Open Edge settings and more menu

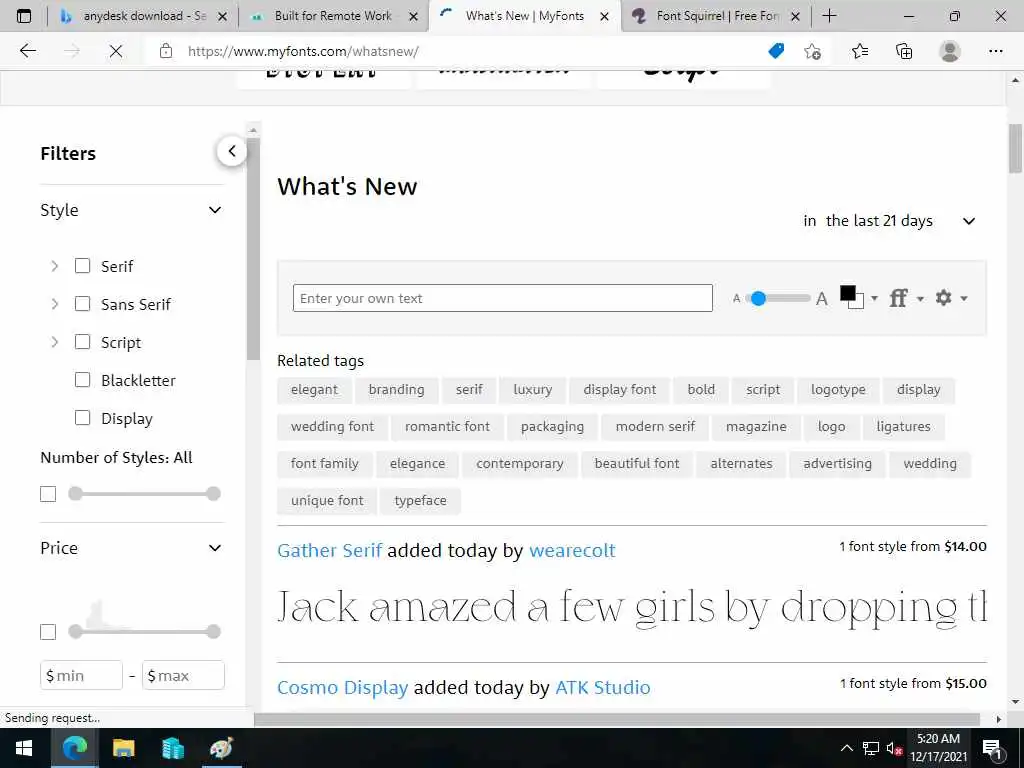point(995,51)
